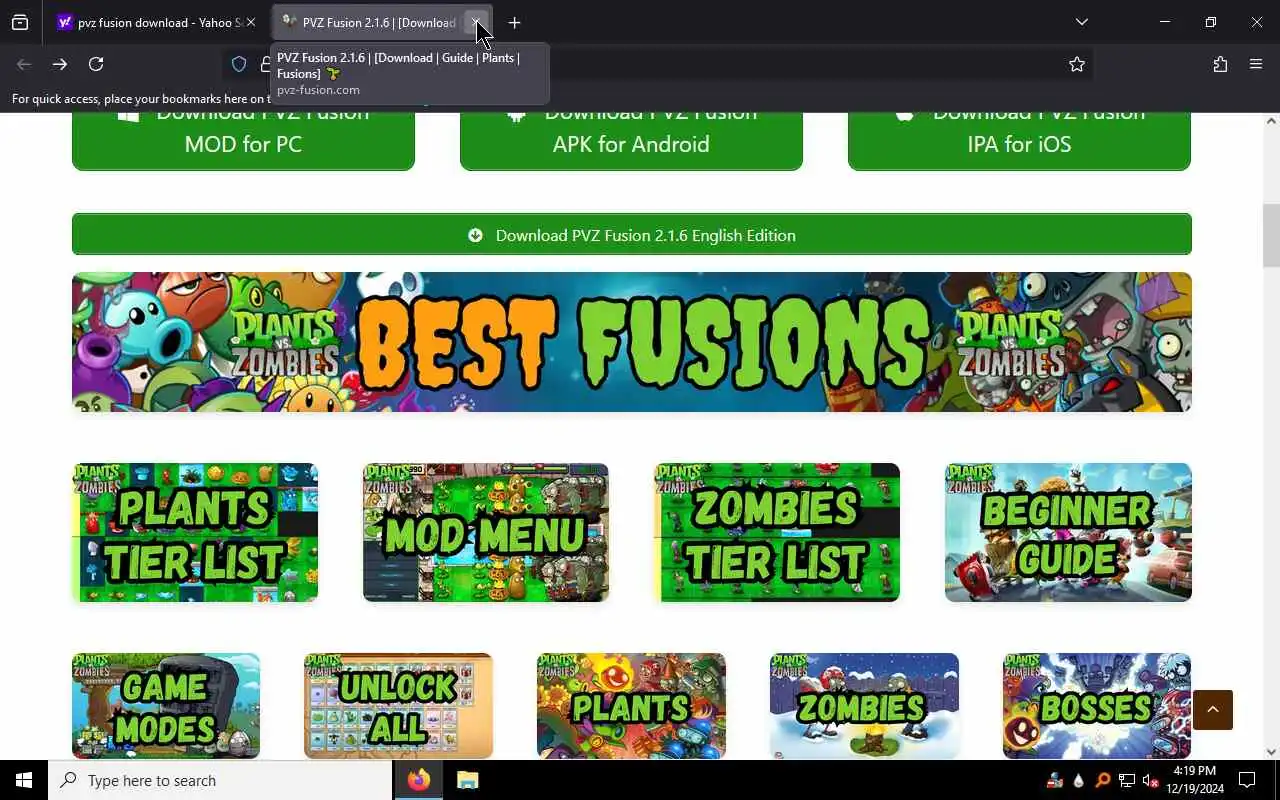Open the Zombies Tier List card
This screenshot has height=800, width=1280.
coord(777,533)
